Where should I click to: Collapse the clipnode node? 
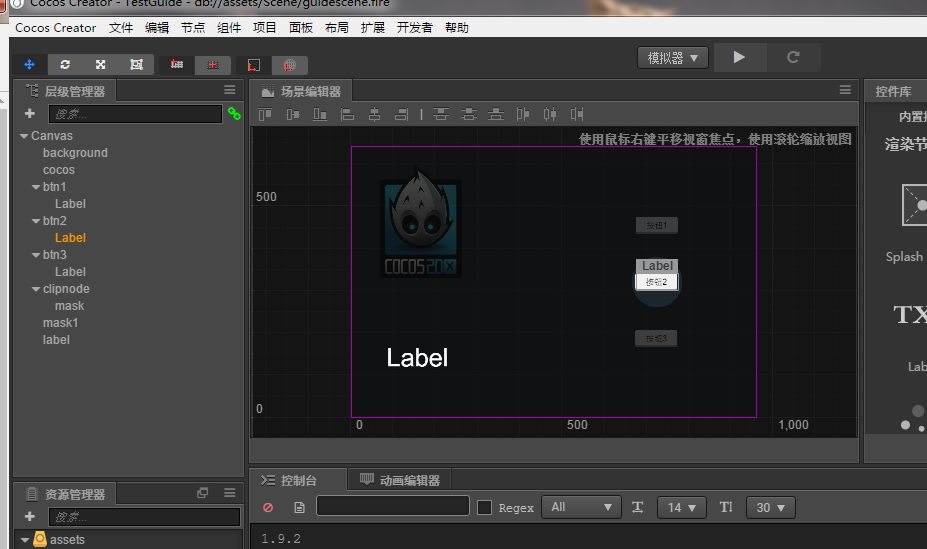tap(36, 290)
